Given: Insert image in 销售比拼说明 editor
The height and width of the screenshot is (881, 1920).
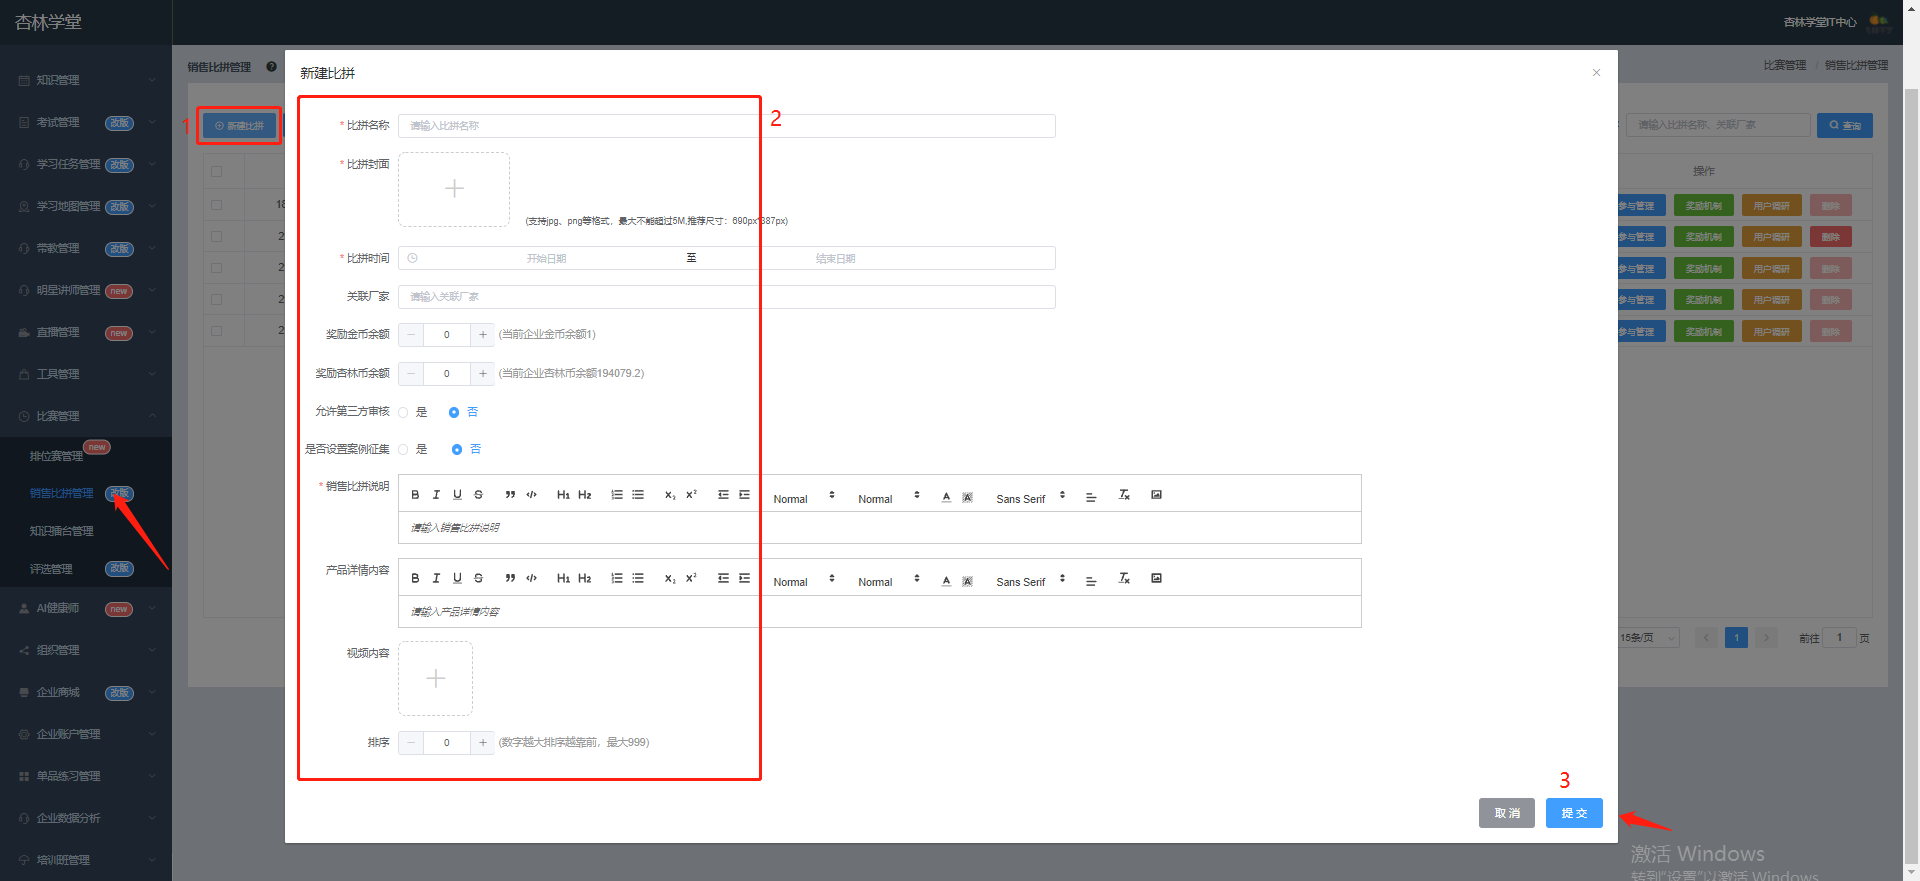Looking at the screenshot, I should pyautogui.click(x=1156, y=495).
